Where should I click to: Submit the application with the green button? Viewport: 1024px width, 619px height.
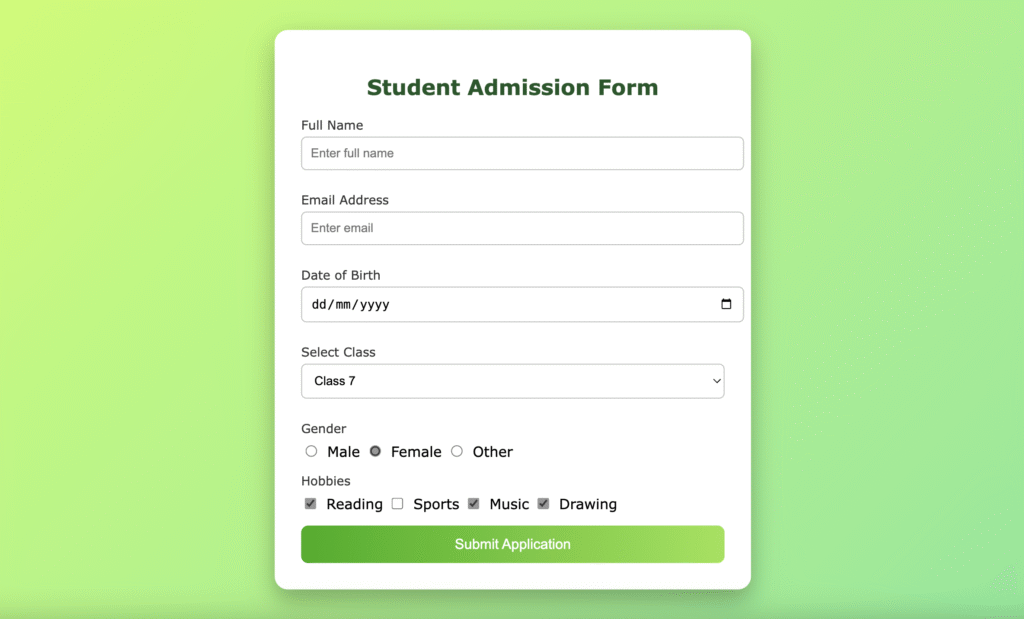click(513, 545)
